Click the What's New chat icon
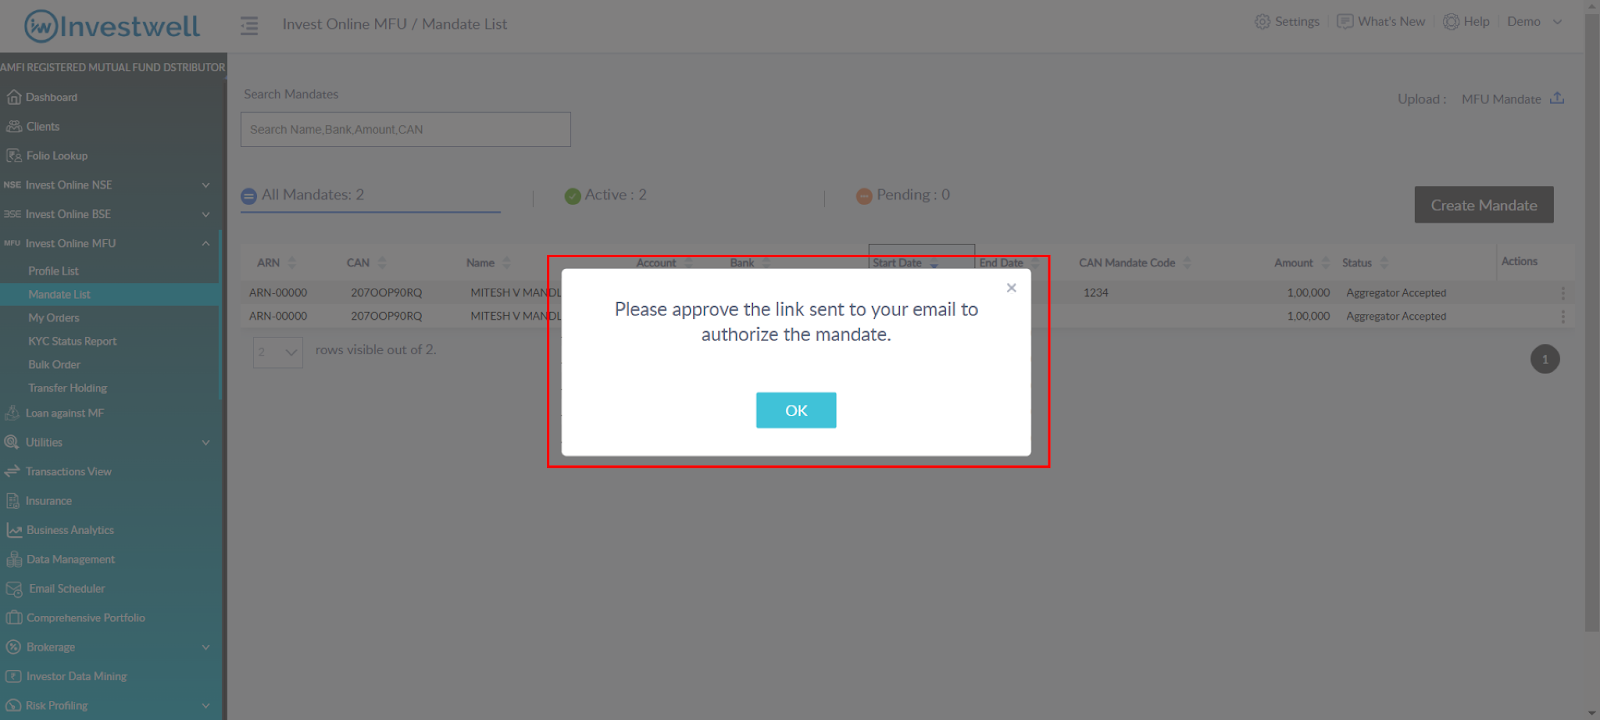Image resolution: width=1600 pixels, height=720 pixels. tap(1345, 21)
